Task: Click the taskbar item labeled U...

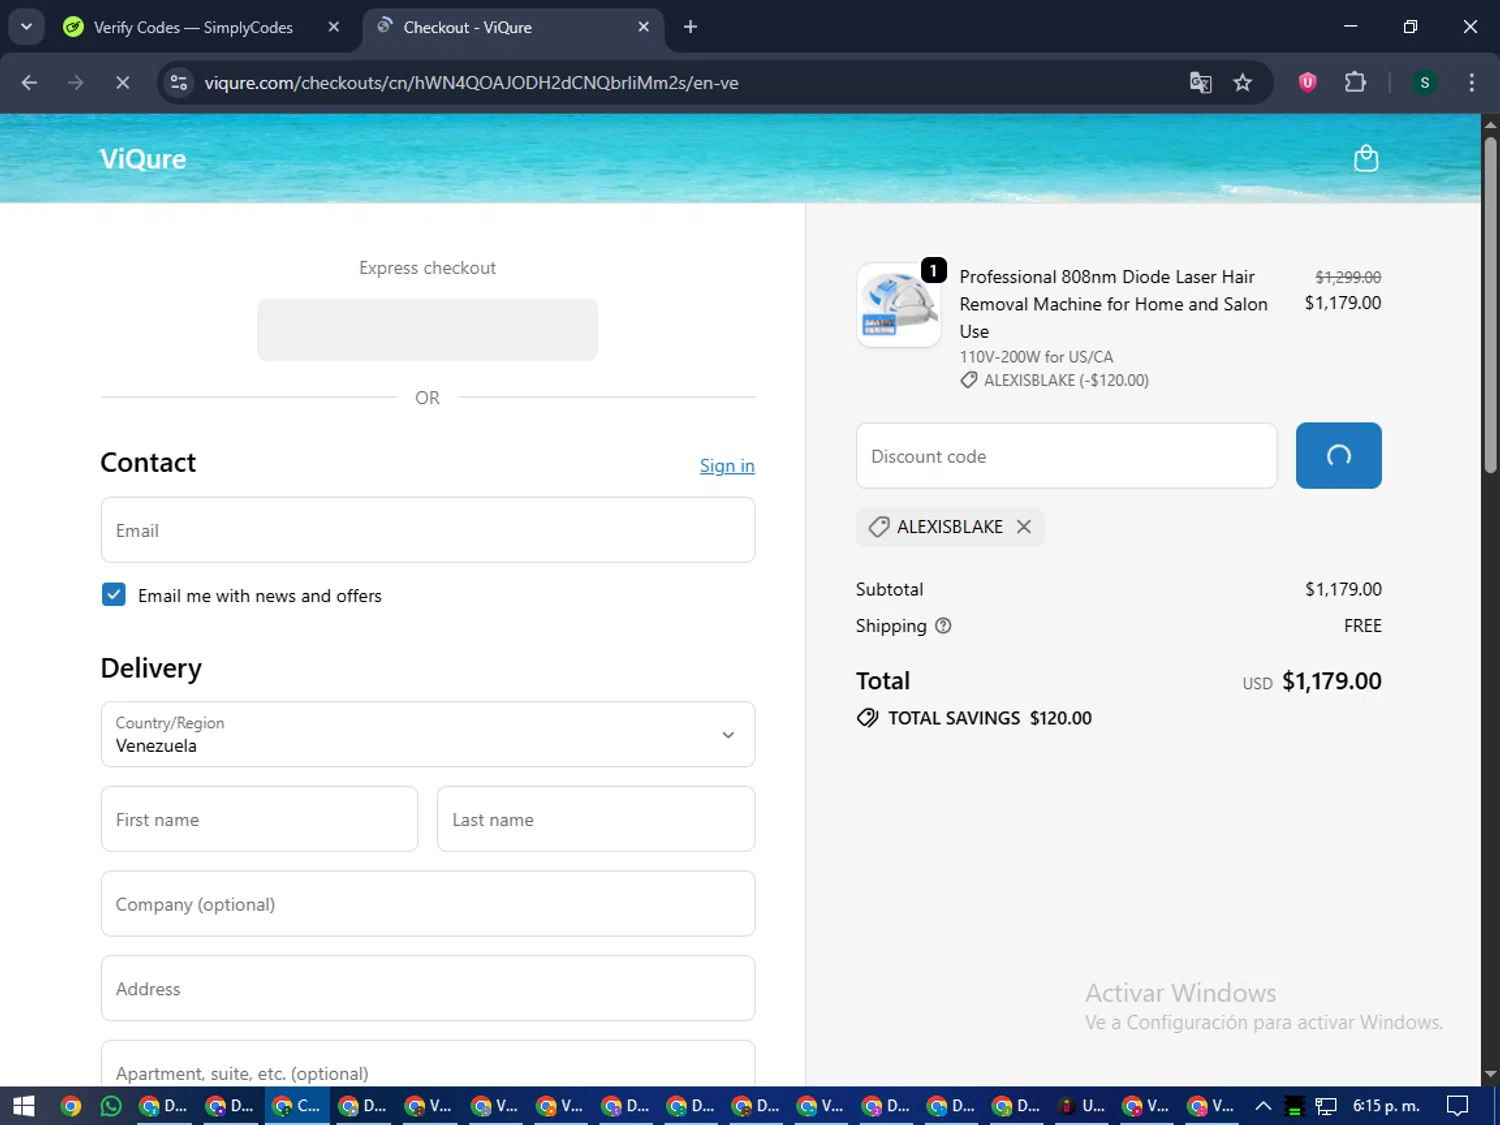Action: [x=1084, y=1106]
